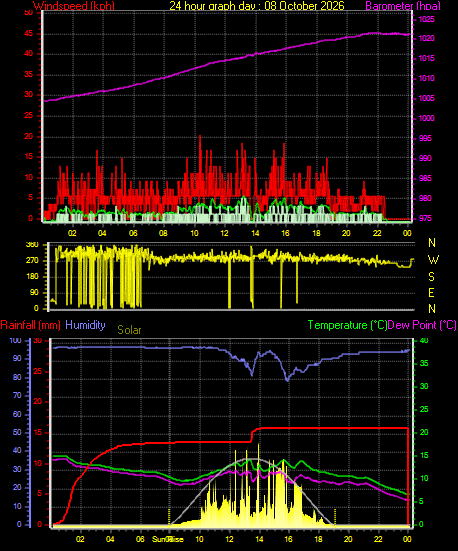Select the 1020 barometer scale value
This screenshot has width=458, height=551.
click(x=426, y=38)
